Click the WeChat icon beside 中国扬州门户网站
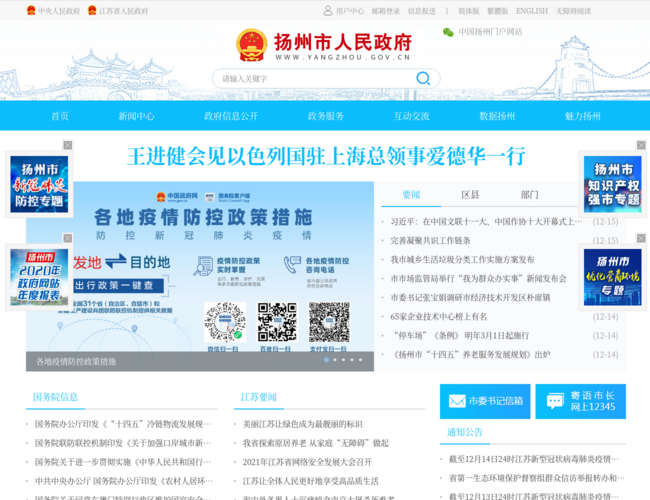 (x=448, y=32)
